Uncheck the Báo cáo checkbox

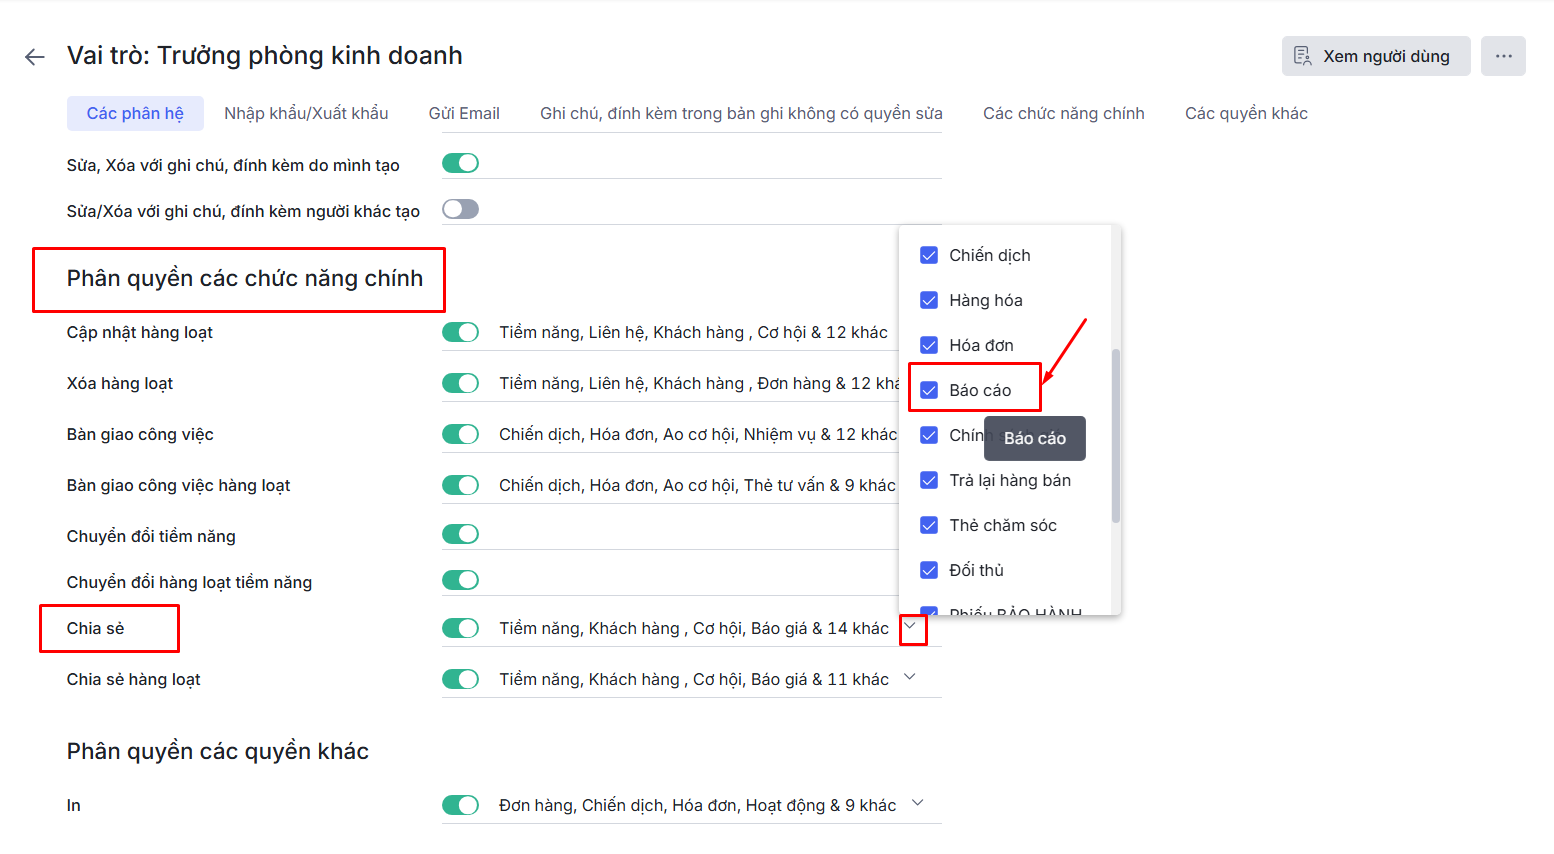click(929, 390)
